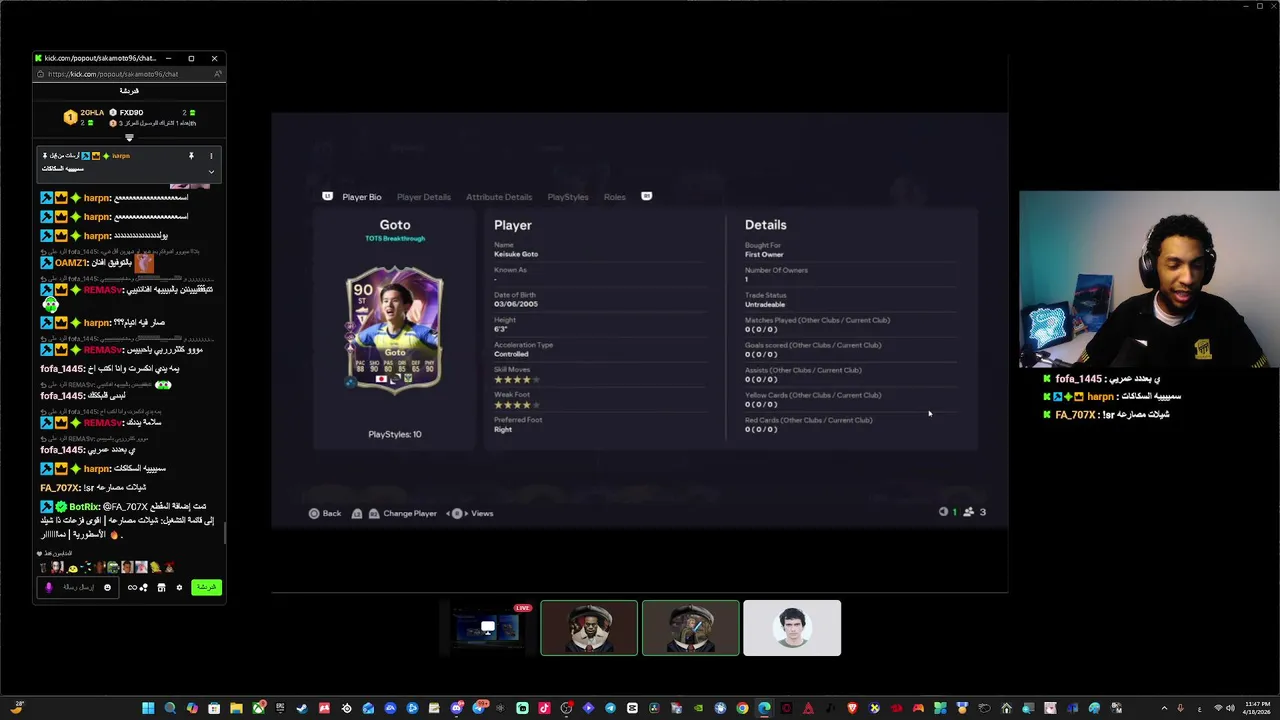
Task: Click the PlayStyles: 10 label
Action: tap(395, 434)
